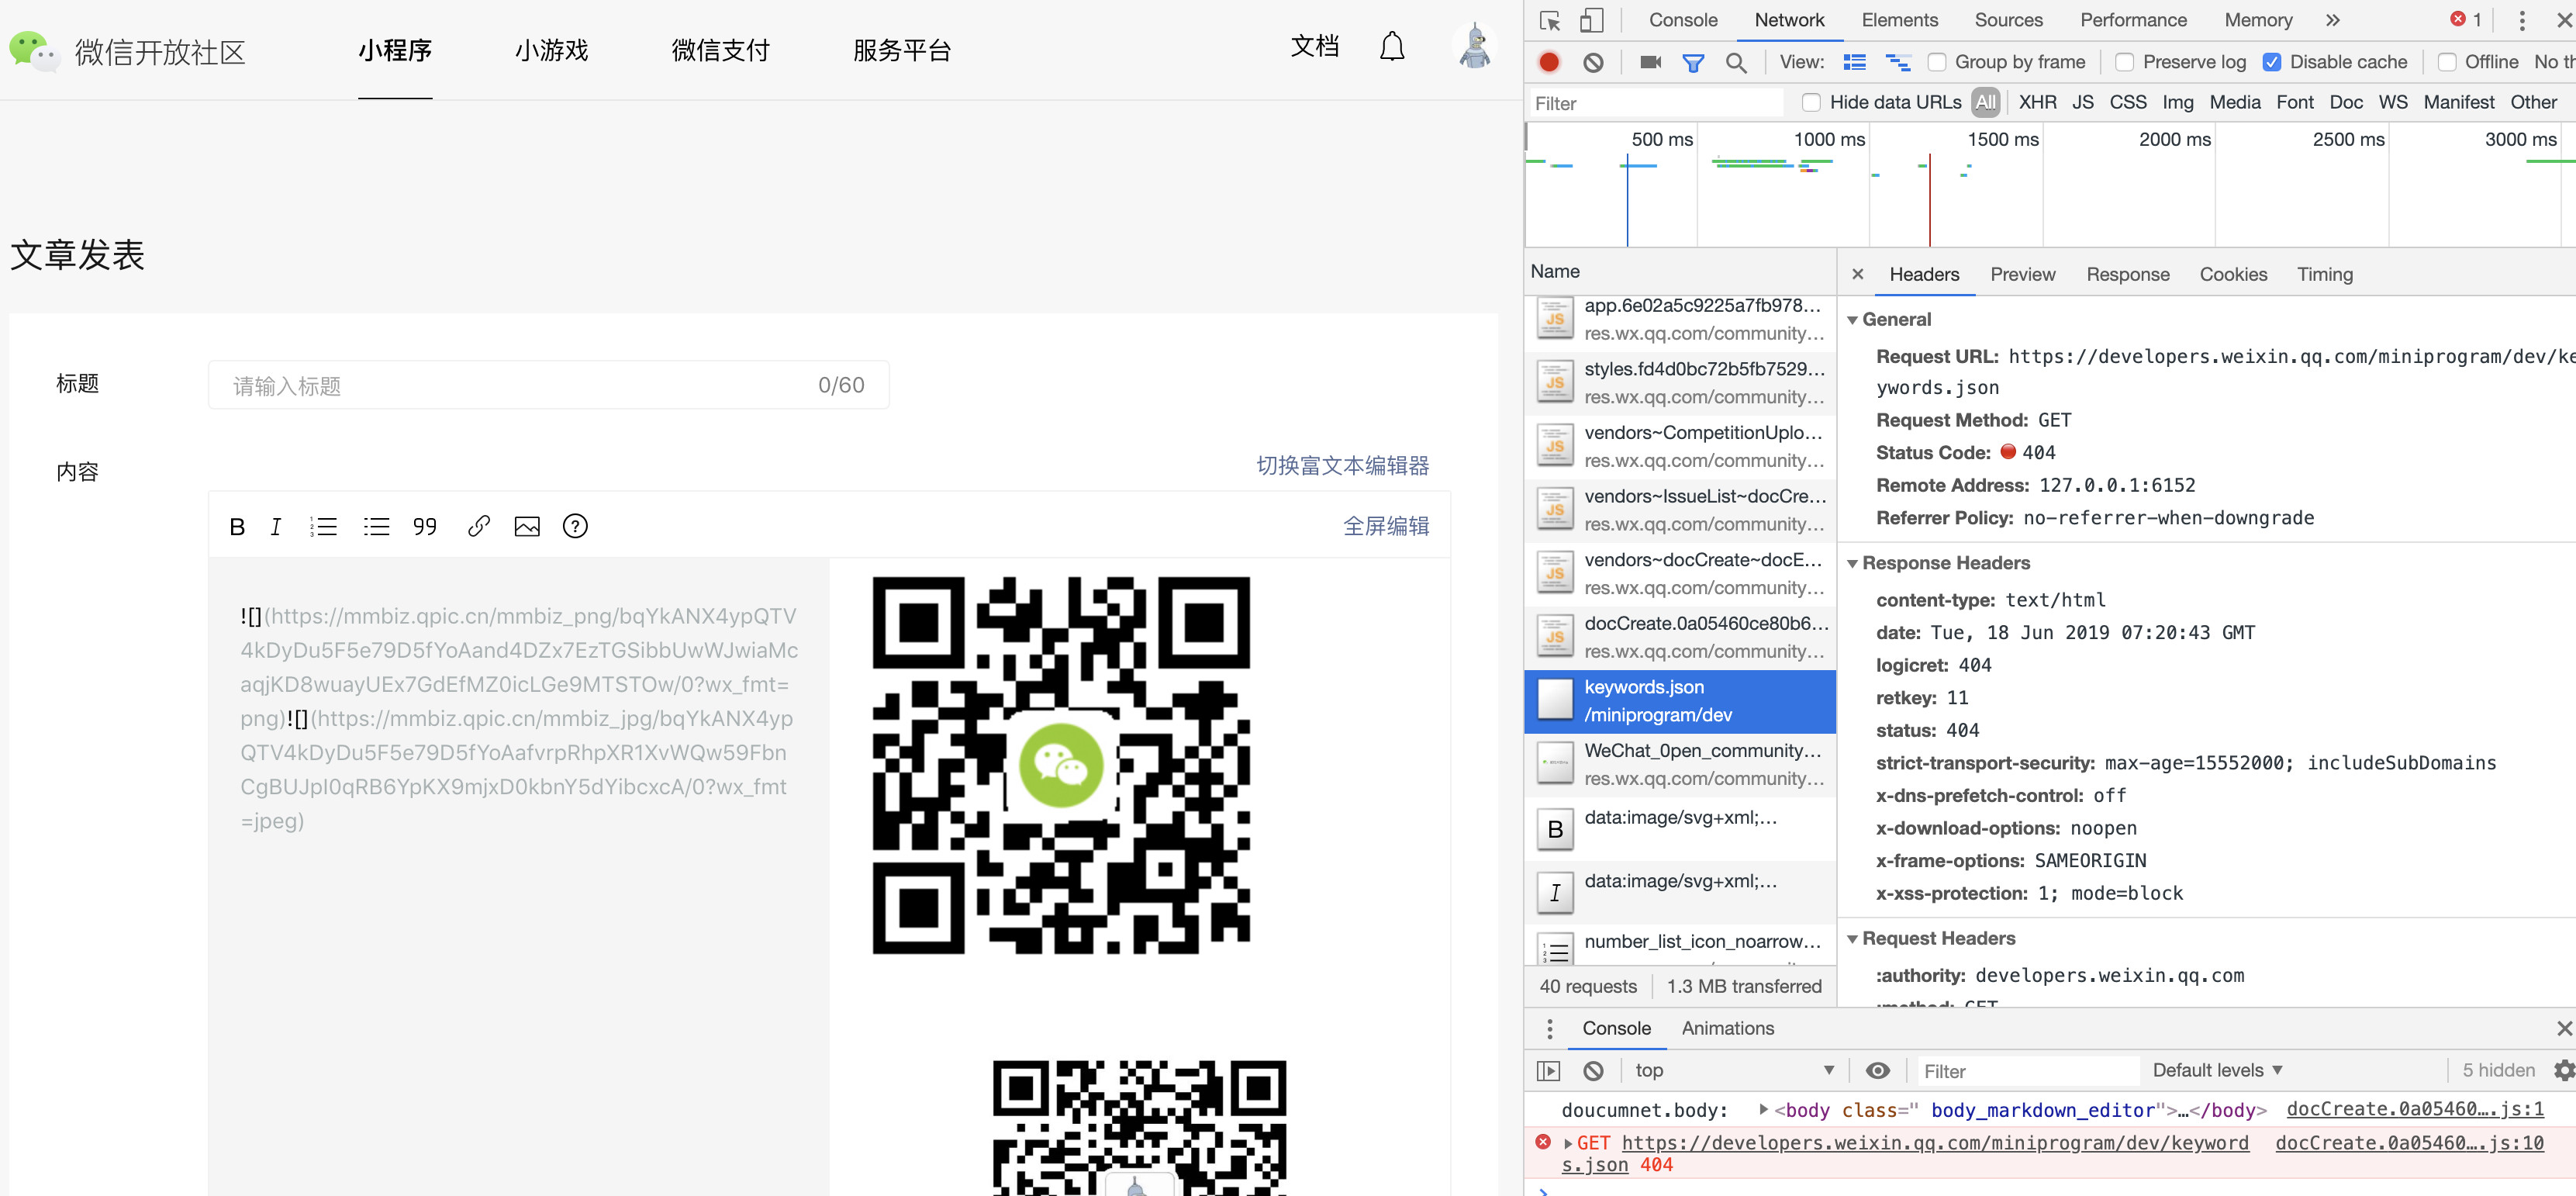The width and height of the screenshot is (2576, 1196).
Task: Show more DevTools tabs chevron
Action: point(2333,21)
